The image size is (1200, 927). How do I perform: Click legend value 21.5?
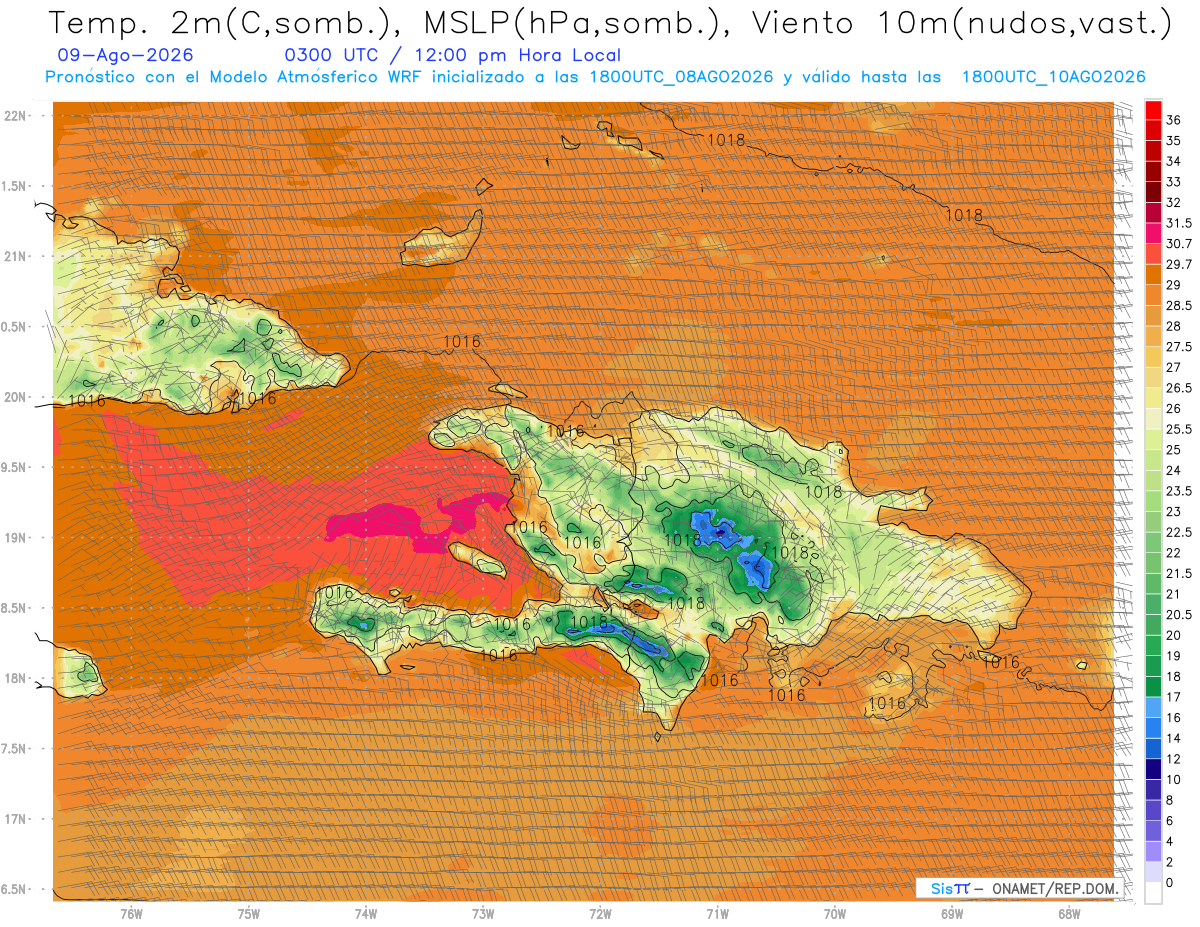tap(1178, 573)
